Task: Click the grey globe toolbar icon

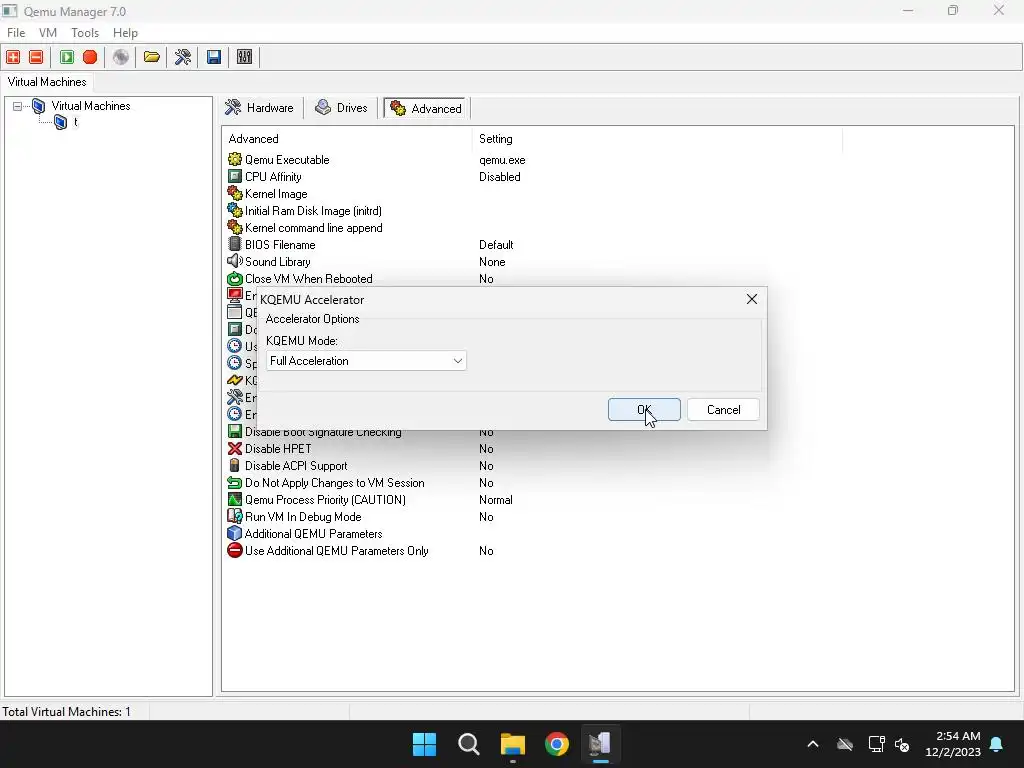Action: [121, 57]
